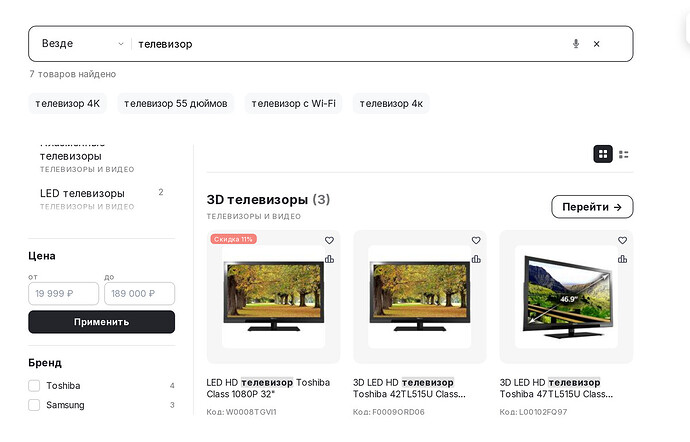The height and width of the screenshot is (442, 690).
Task: Select the 'телевизор 55 дюймов' suggestion chip
Action: point(176,103)
